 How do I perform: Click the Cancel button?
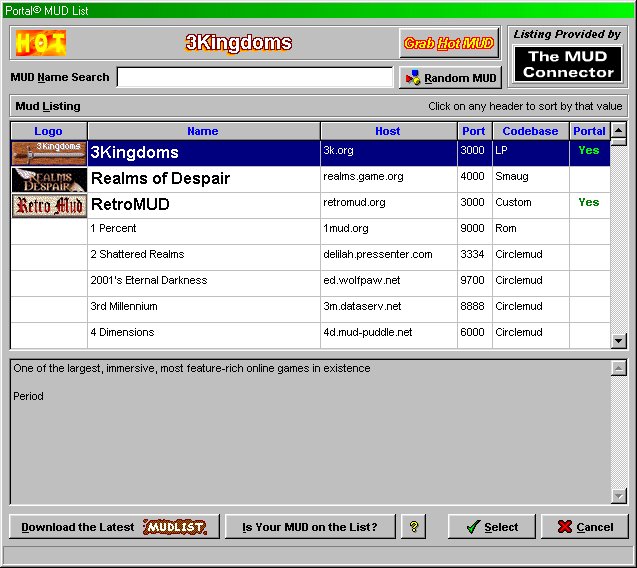click(585, 527)
